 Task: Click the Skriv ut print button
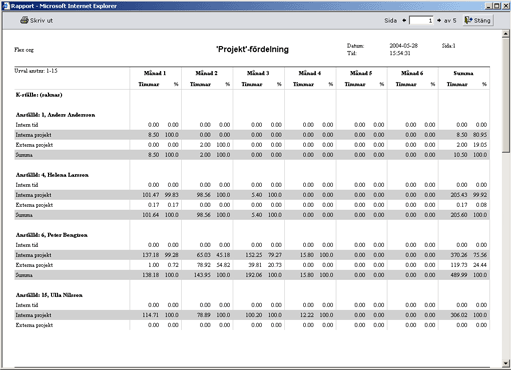pos(36,20)
